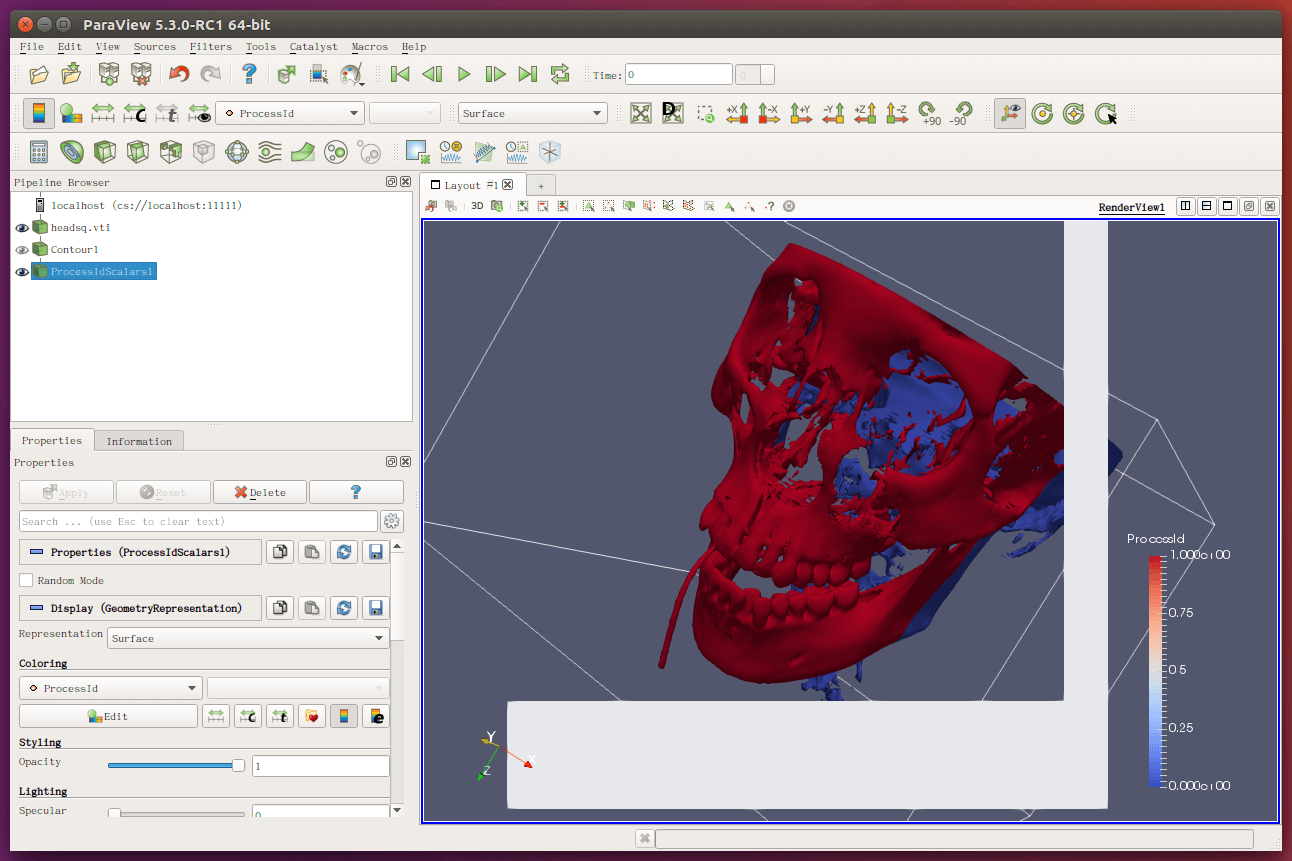Viewport: 1292px width, 861px height.
Task: Toggle color legend visibility in toolbar
Action: tap(39, 113)
